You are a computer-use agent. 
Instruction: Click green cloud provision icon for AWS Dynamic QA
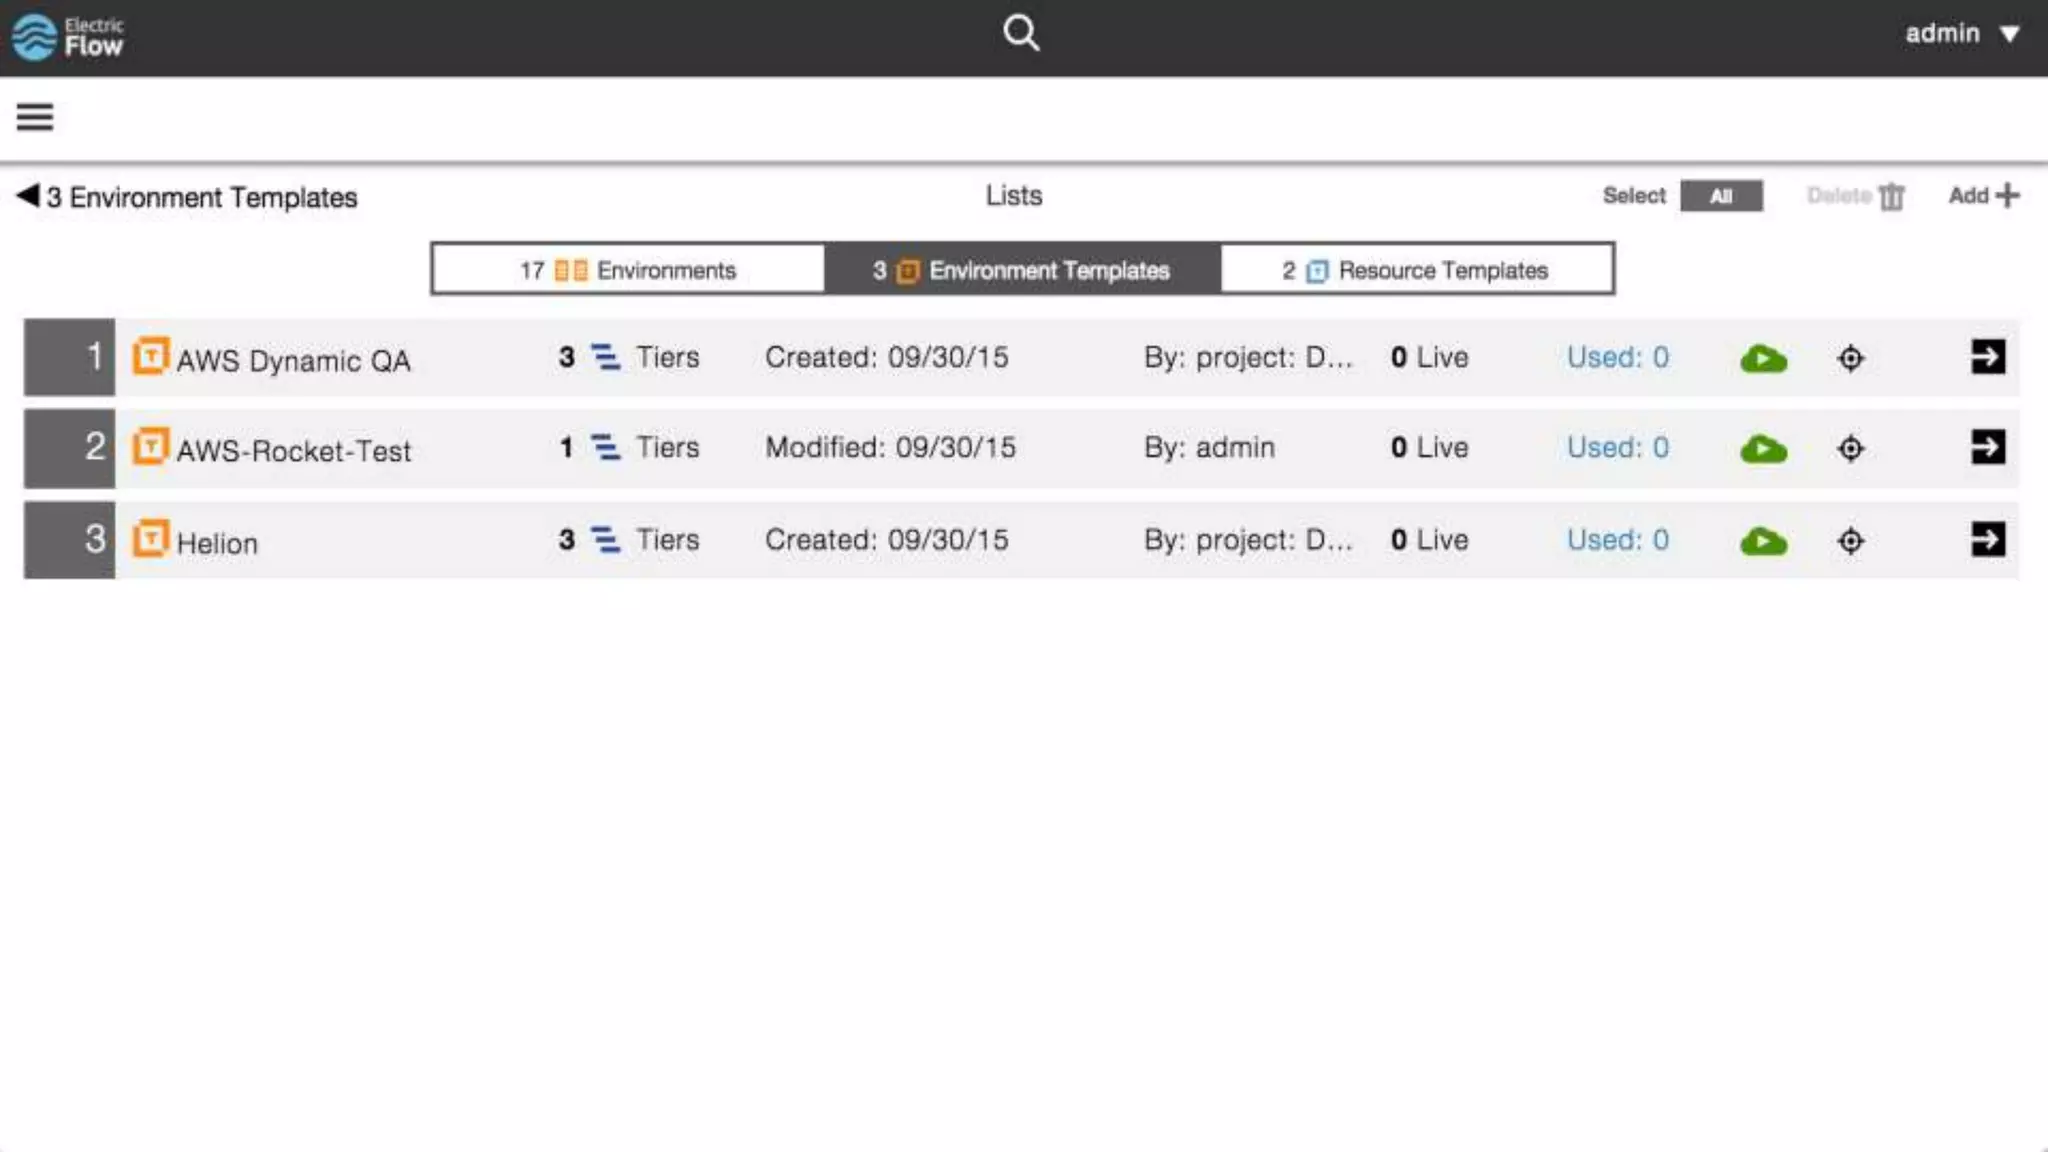tap(1763, 359)
